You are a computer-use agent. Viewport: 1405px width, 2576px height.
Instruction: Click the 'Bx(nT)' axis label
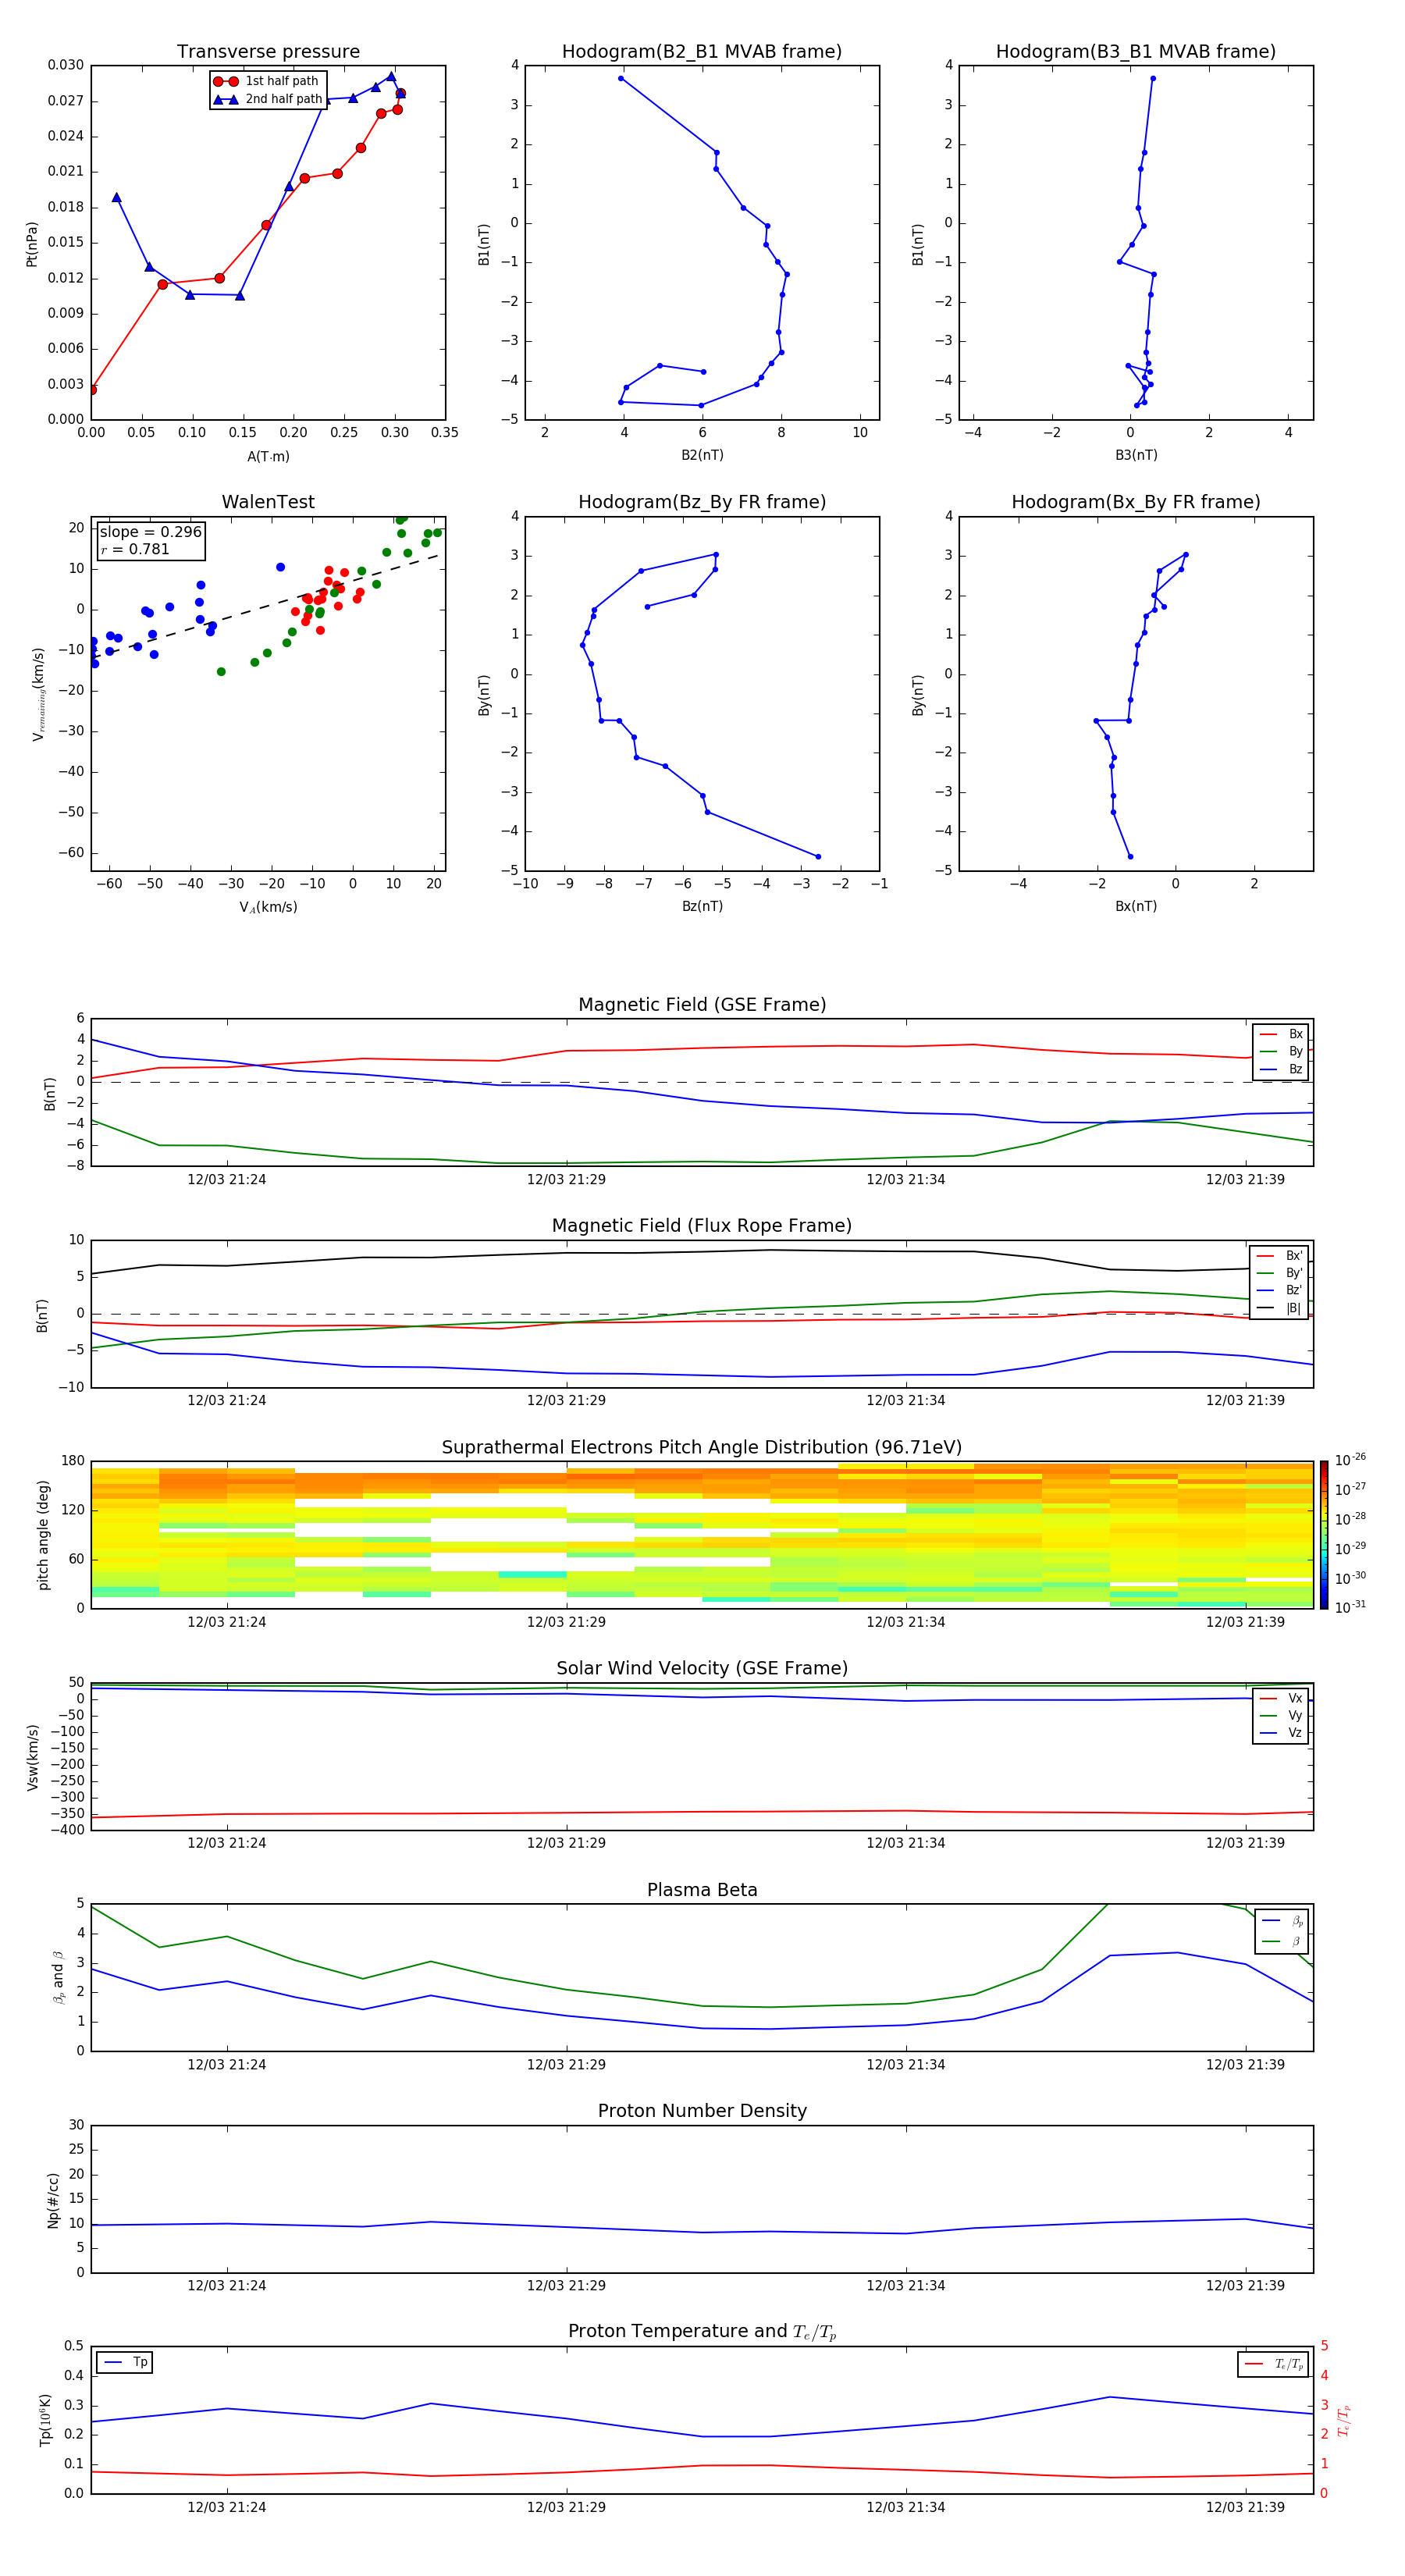click(x=1136, y=906)
